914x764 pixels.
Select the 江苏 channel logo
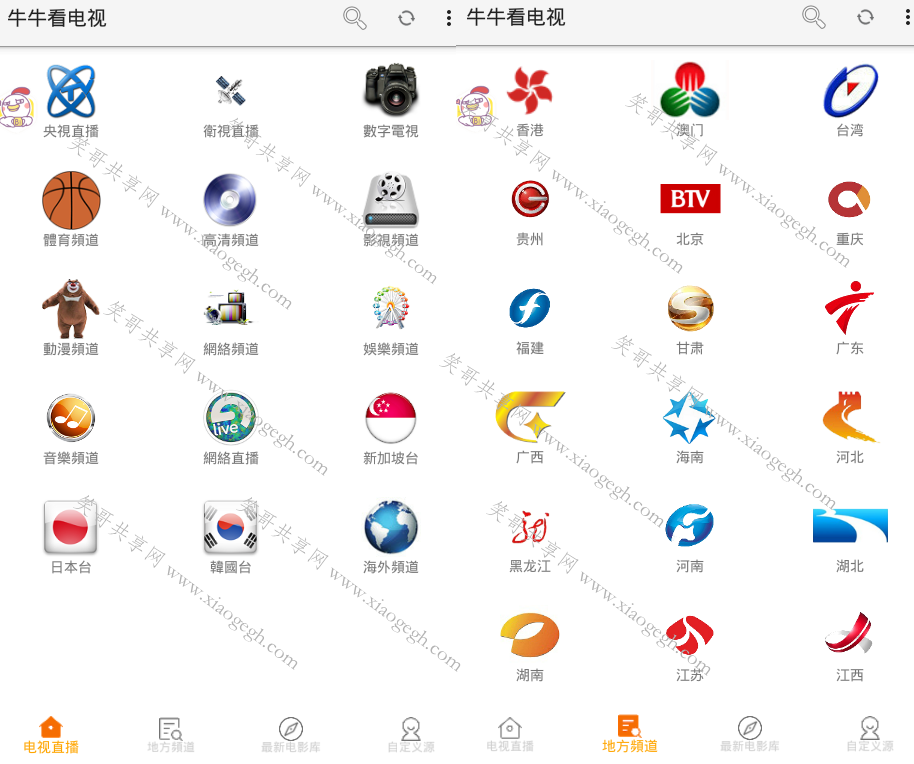[690, 635]
